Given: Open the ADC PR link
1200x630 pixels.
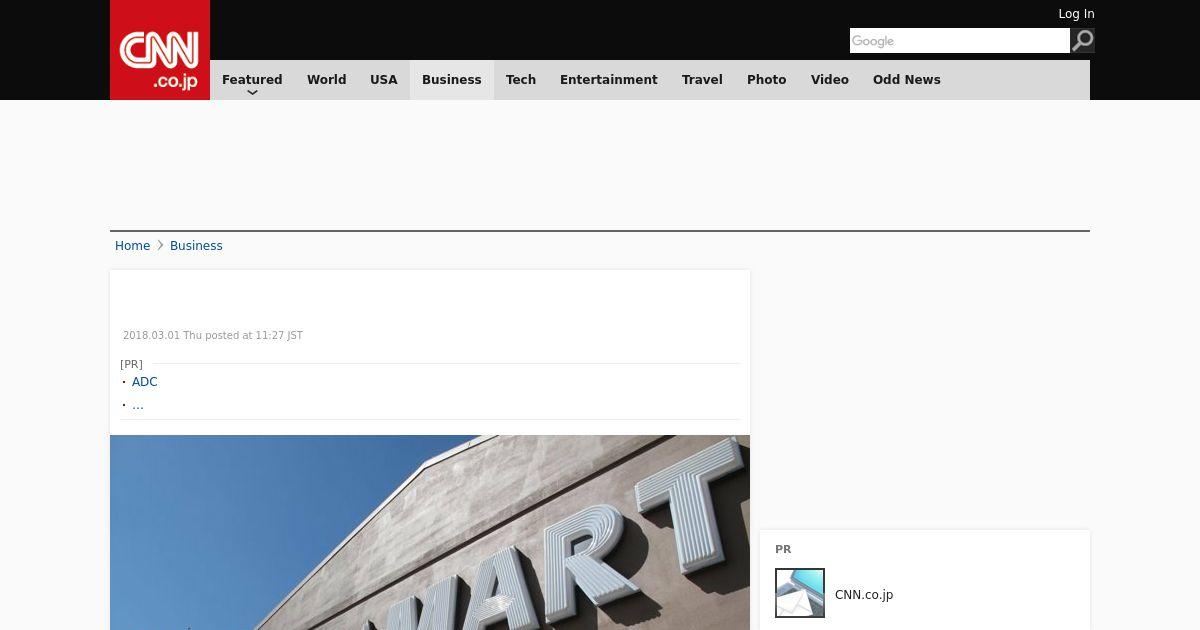Looking at the screenshot, I should [x=145, y=382].
